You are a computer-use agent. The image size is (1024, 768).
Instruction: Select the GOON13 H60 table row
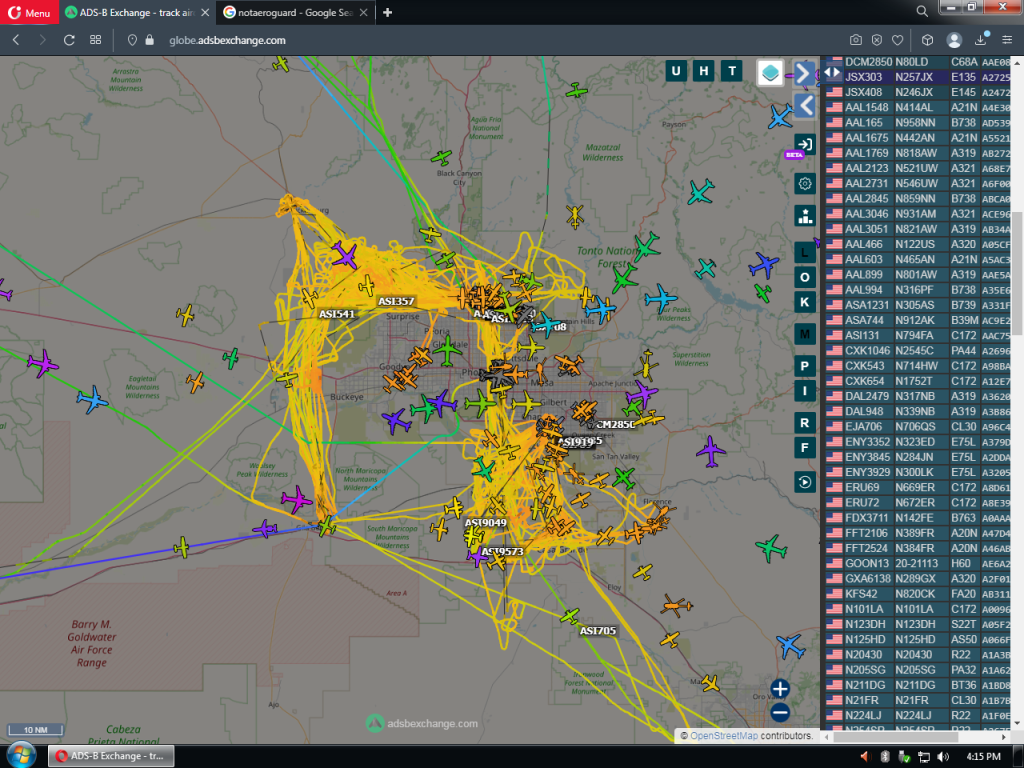pyautogui.click(x=917, y=563)
